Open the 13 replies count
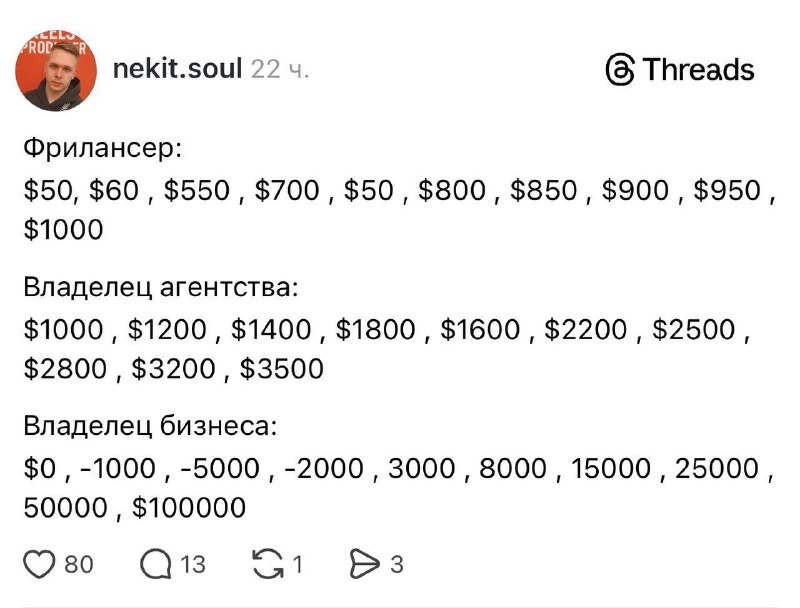The height and width of the screenshot is (608, 800). tap(193, 565)
